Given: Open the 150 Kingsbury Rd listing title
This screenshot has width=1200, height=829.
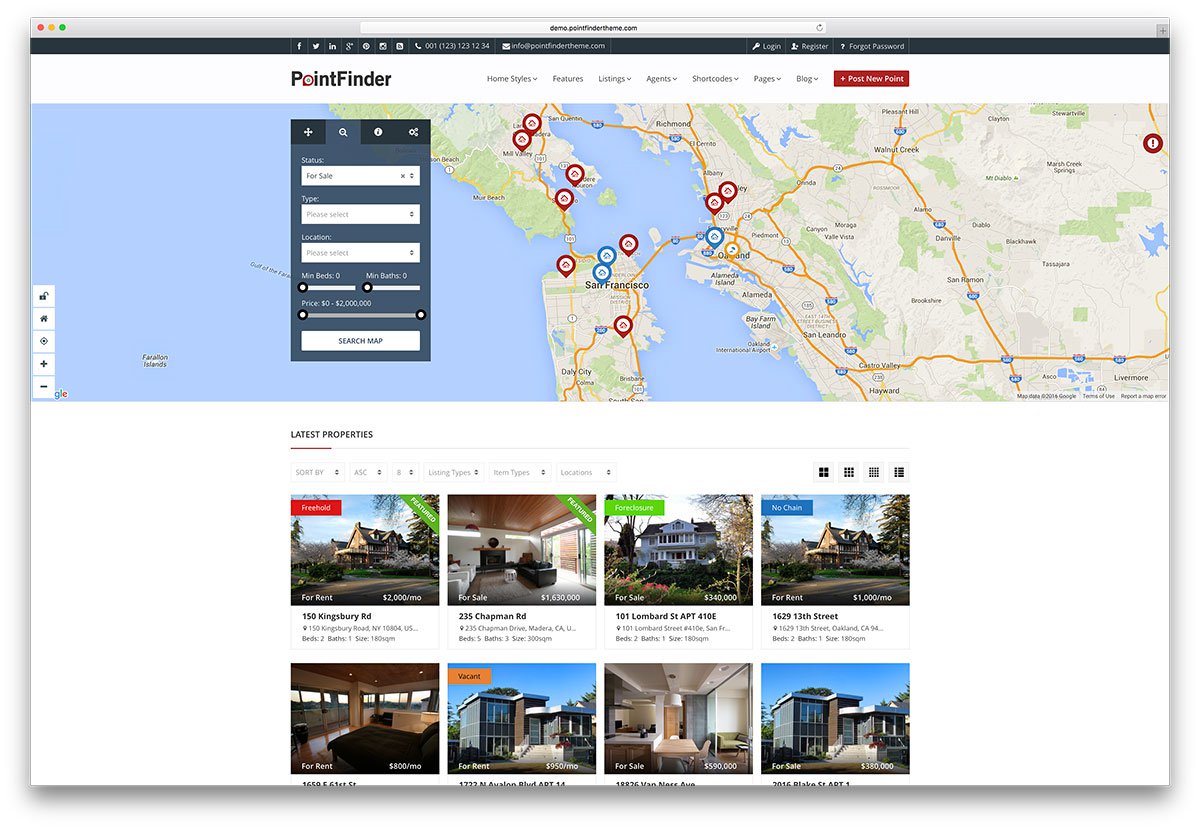Looking at the screenshot, I should click(337, 616).
